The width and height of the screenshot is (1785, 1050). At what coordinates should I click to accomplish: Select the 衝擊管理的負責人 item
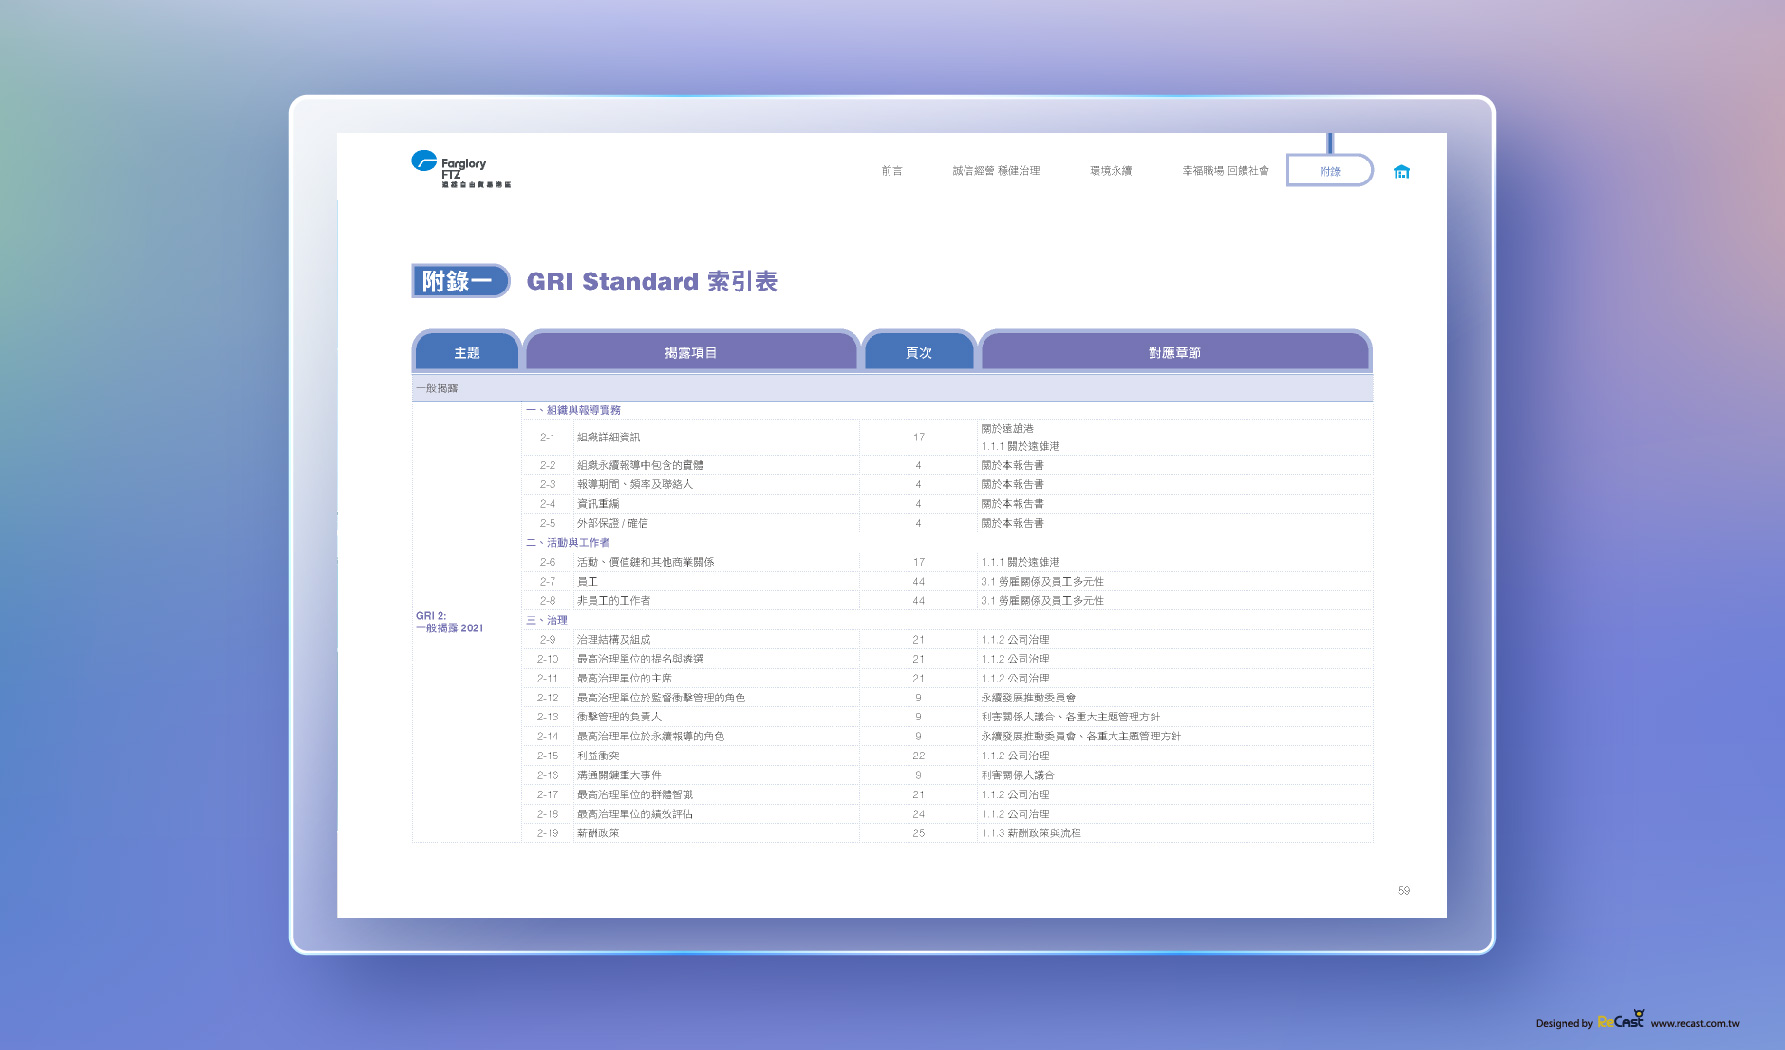[x=619, y=717]
